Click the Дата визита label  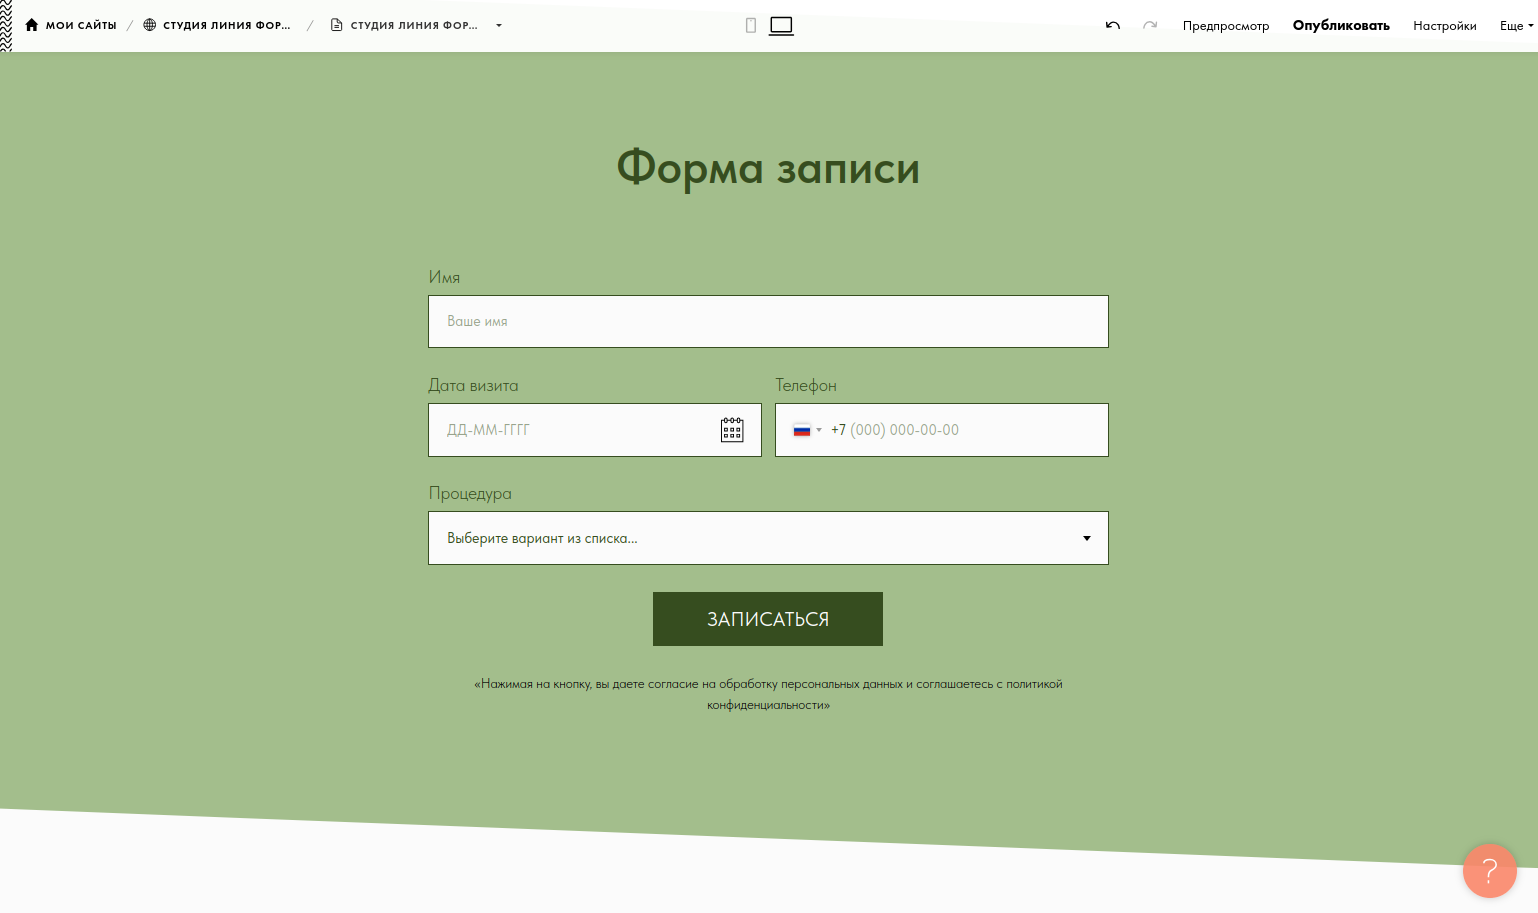473,385
